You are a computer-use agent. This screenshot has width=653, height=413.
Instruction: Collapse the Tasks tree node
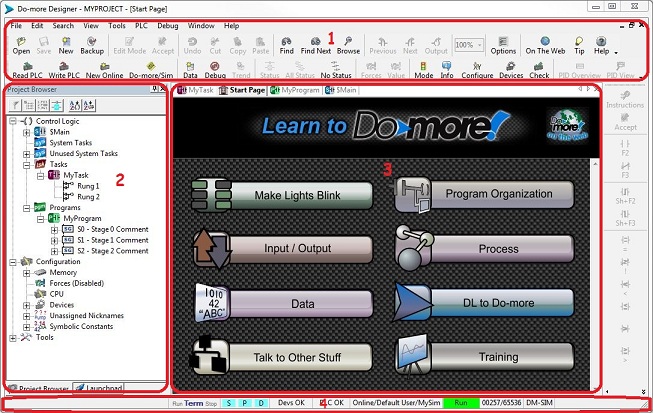point(25,164)
